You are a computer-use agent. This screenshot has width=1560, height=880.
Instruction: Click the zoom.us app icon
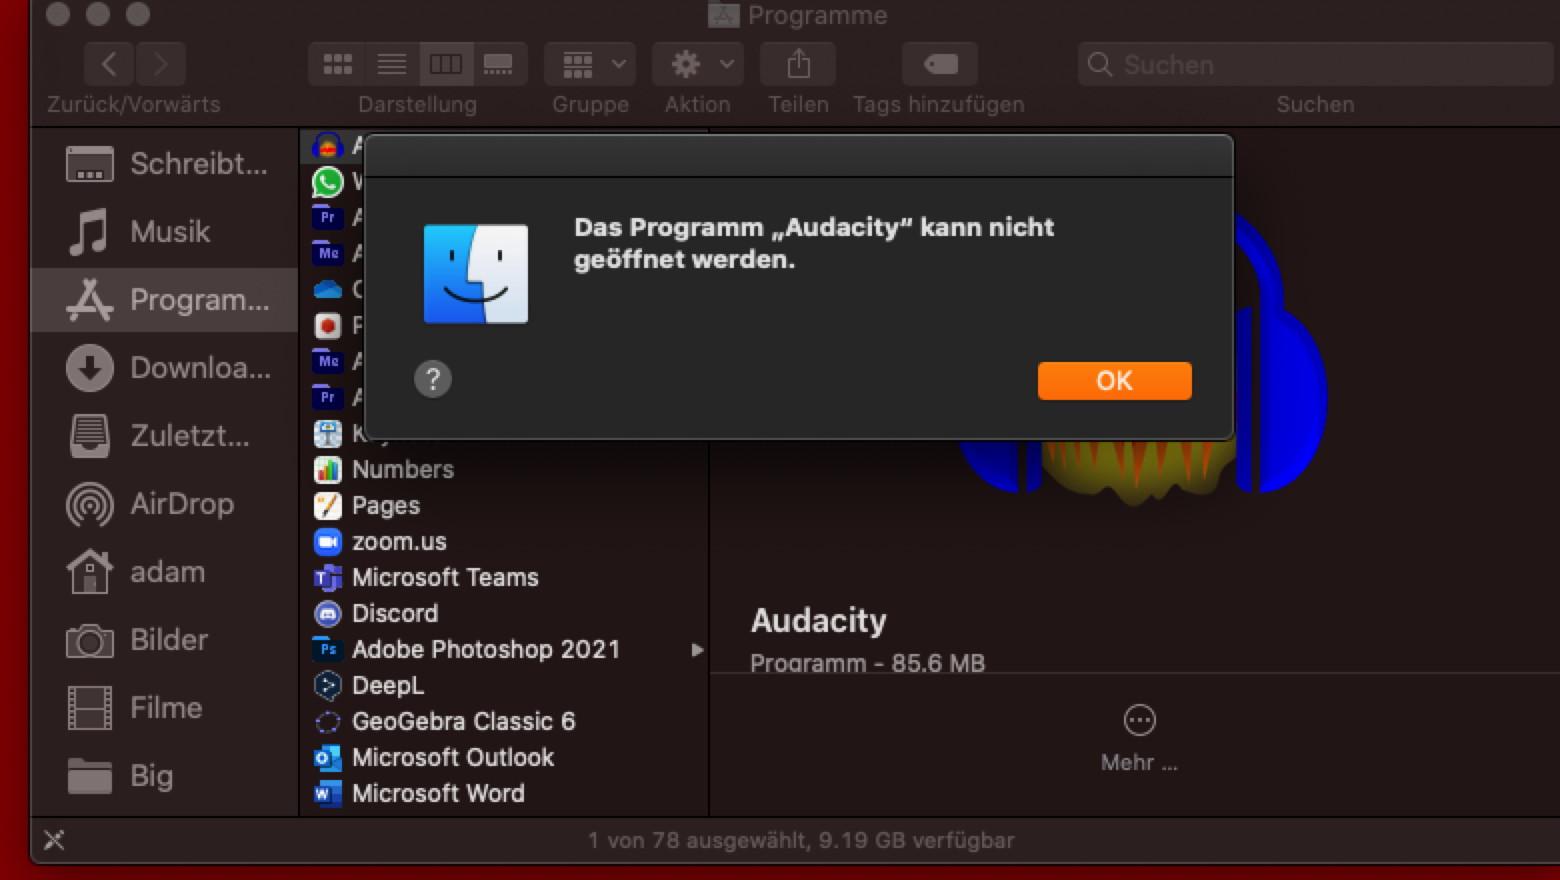(328, 541)
